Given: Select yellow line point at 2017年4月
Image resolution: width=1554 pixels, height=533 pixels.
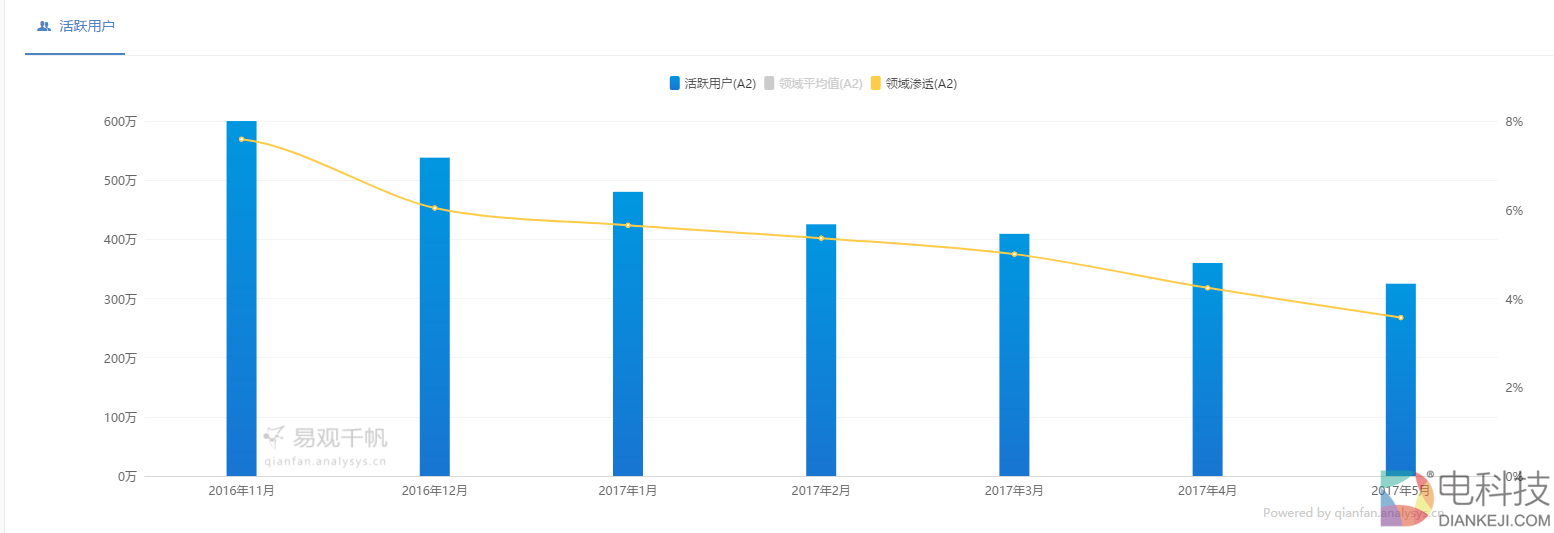Looking at the screenshot, I should coord(1207,288).
